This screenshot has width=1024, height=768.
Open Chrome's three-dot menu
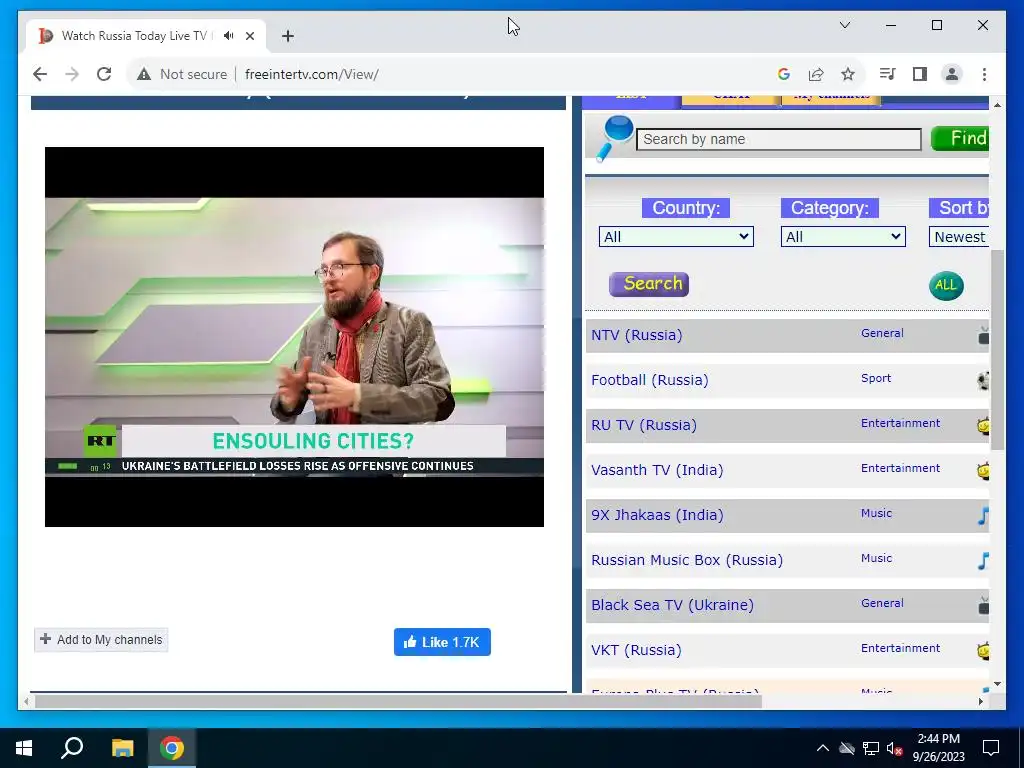pos(984,74)
